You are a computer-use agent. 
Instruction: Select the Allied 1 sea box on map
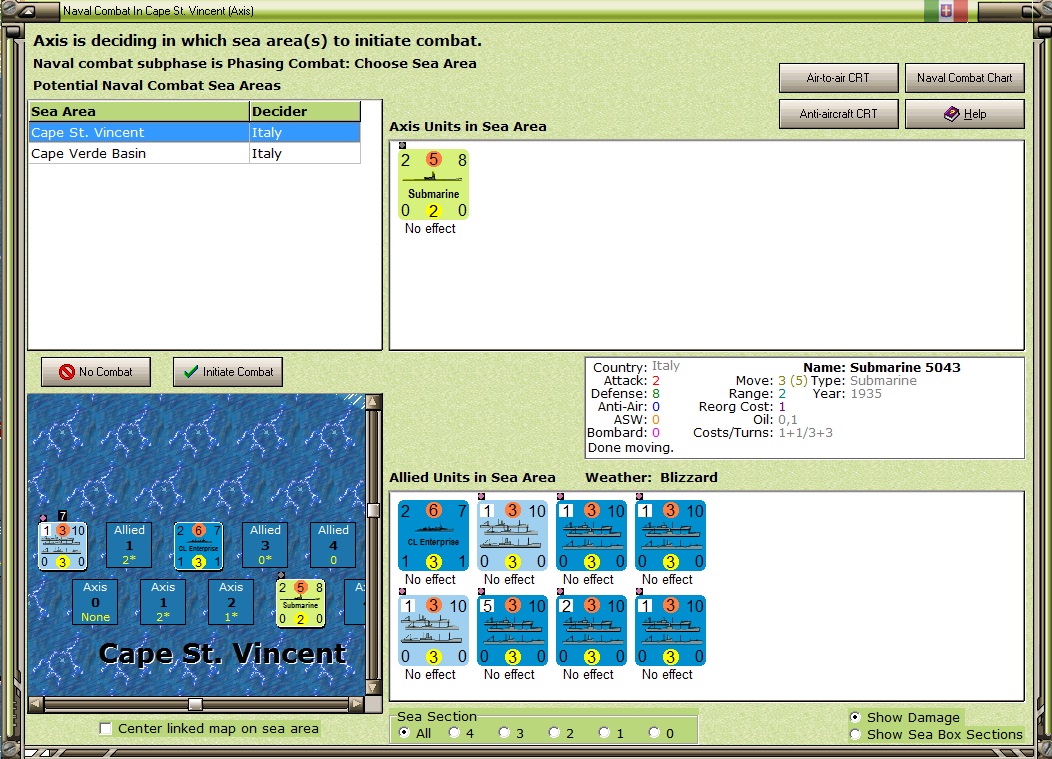(x=129, y=546)
